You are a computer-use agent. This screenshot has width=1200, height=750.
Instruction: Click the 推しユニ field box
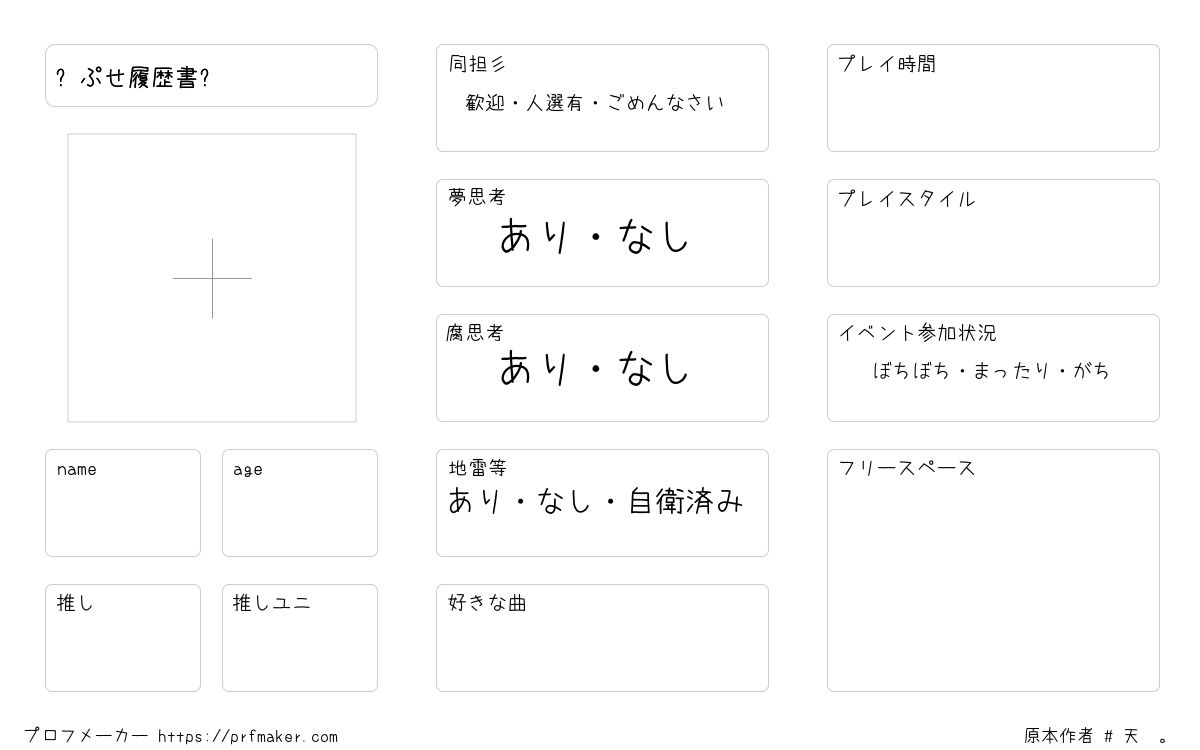tap(300, 638)
